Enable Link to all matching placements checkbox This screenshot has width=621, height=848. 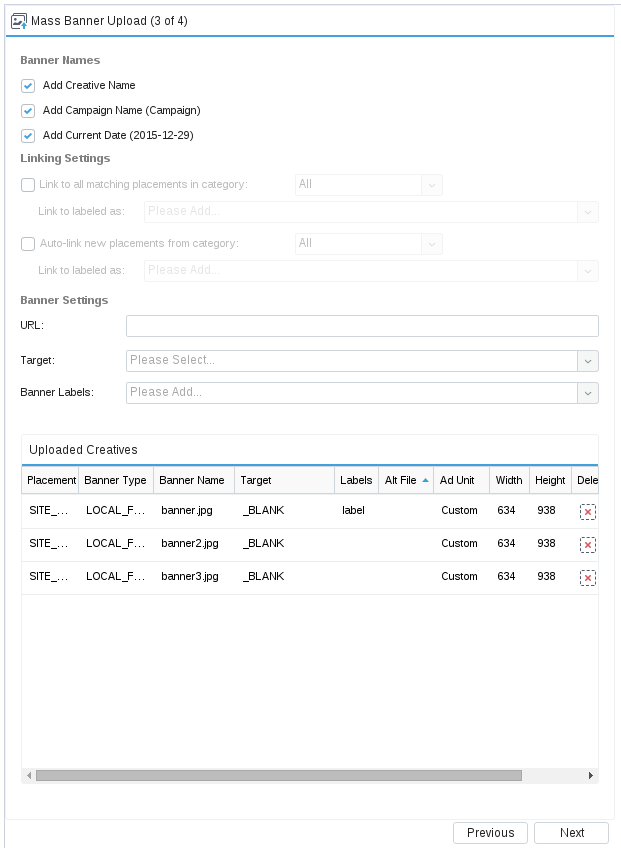point(28,185)
